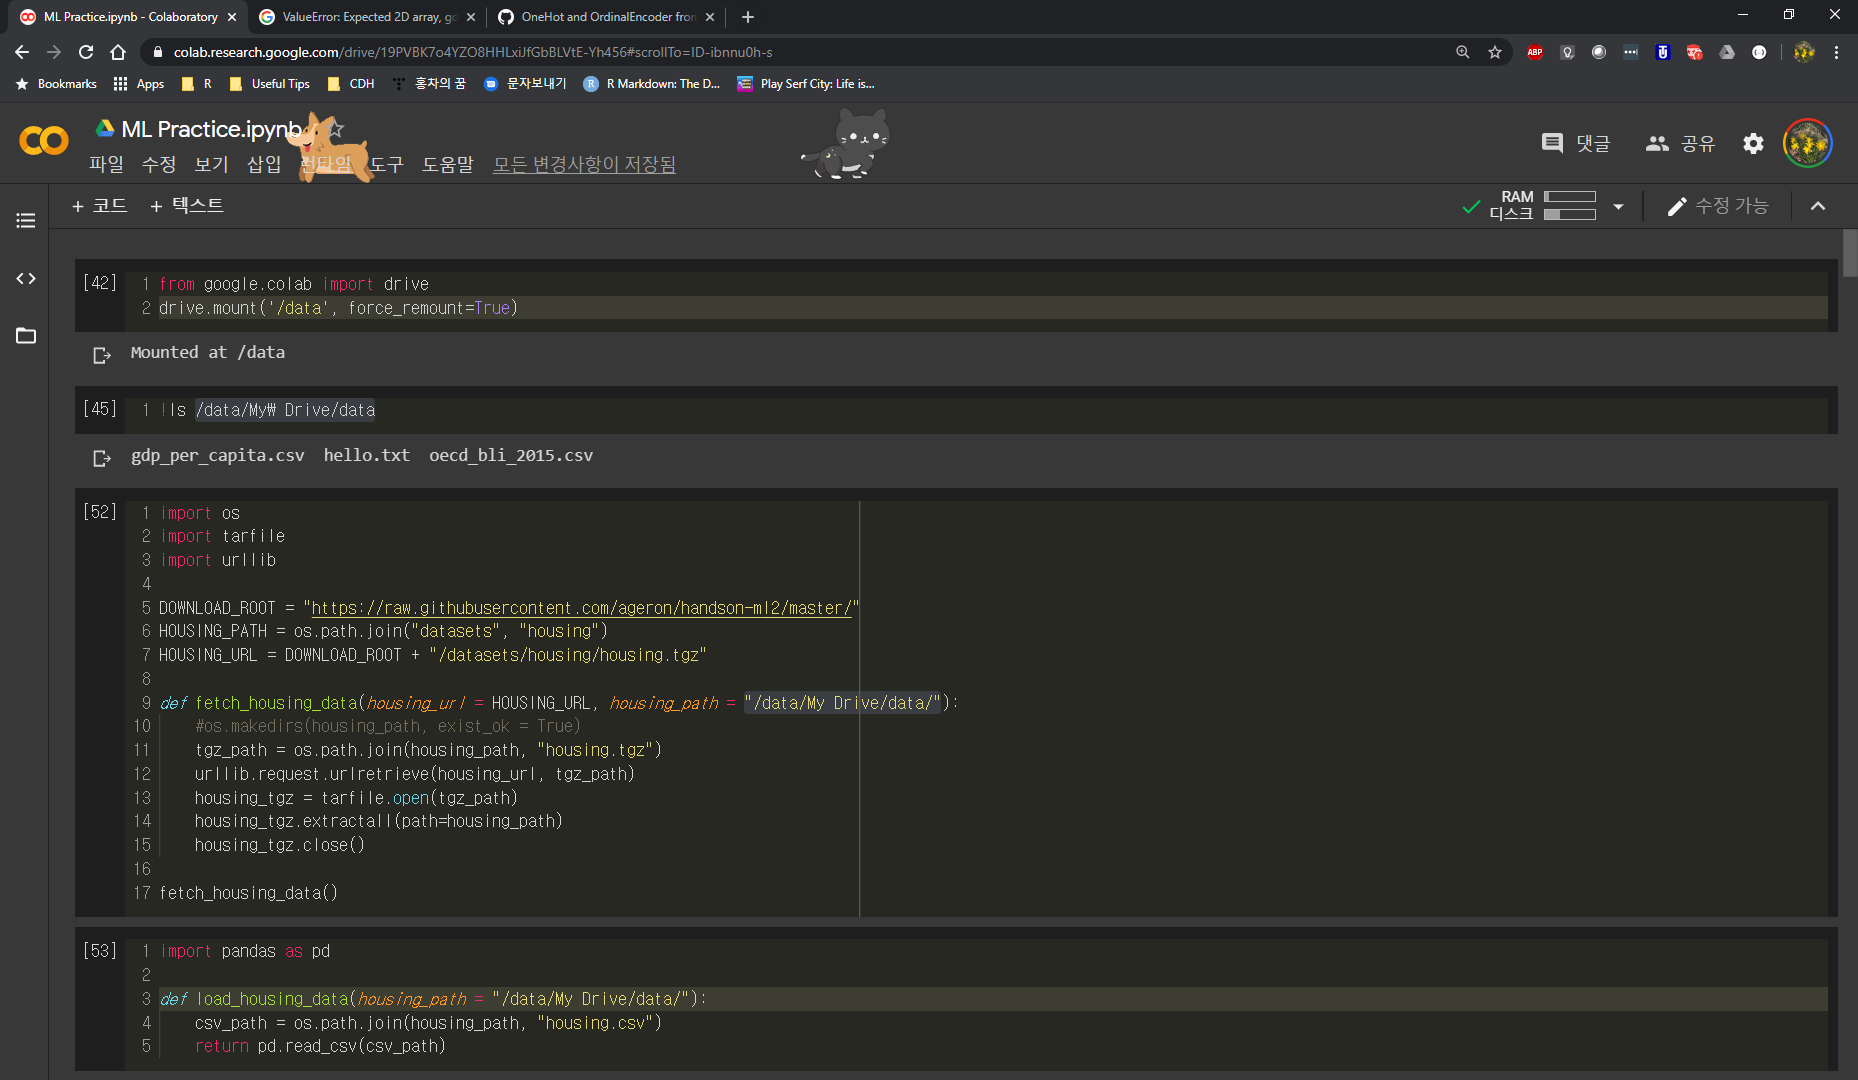
Task: Add a new code cell (+ 코드)
Action: pyautogui.click(x=99, y=206)
